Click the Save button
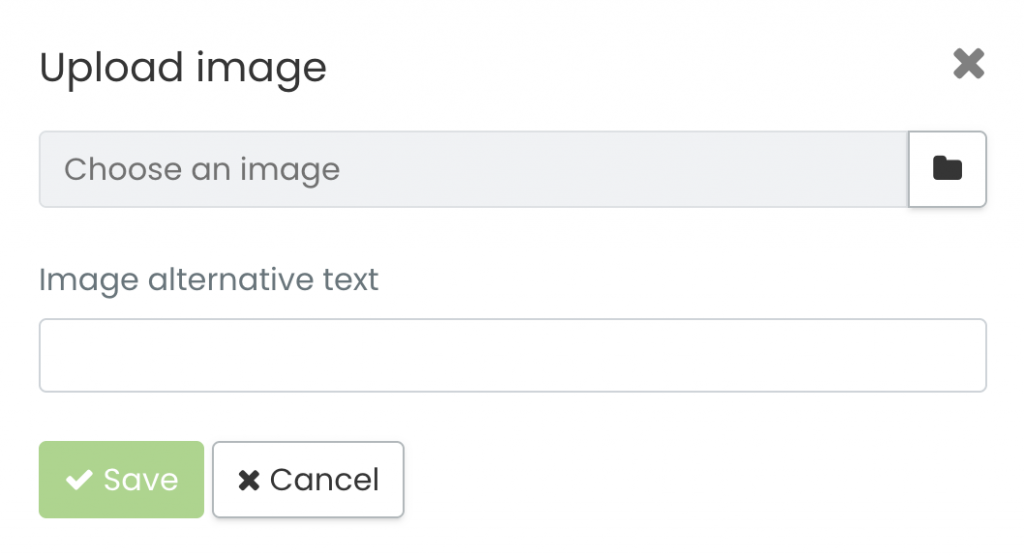Viewport: 1024px width, 557px height. 121,479
